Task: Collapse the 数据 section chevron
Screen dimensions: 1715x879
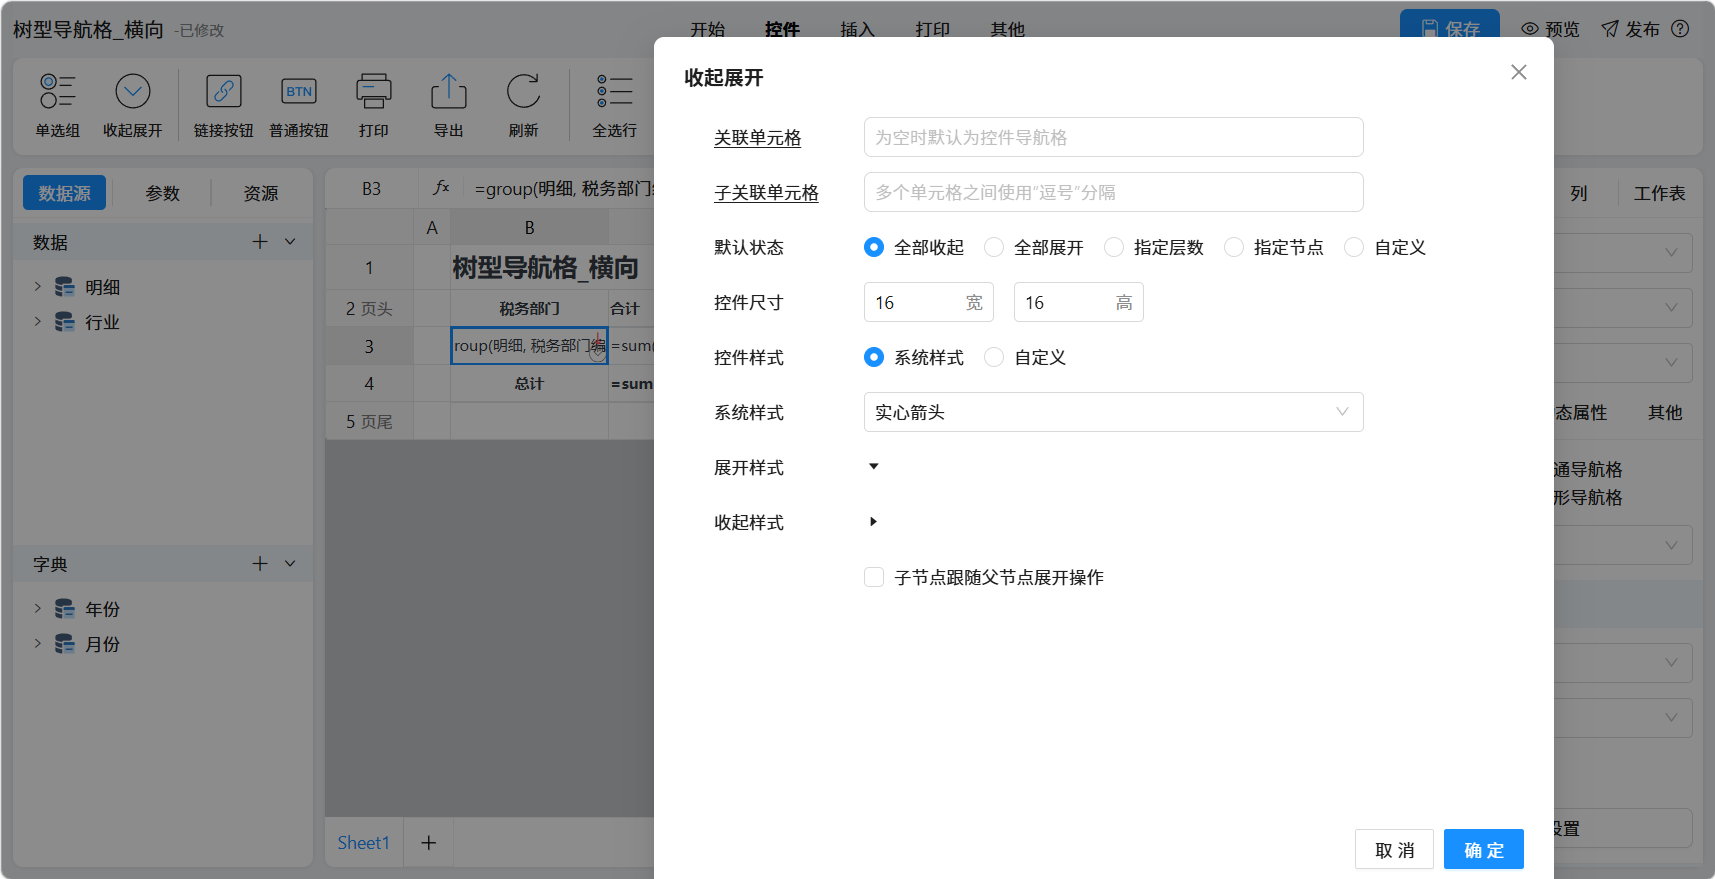Action: (x=290, y=241)
